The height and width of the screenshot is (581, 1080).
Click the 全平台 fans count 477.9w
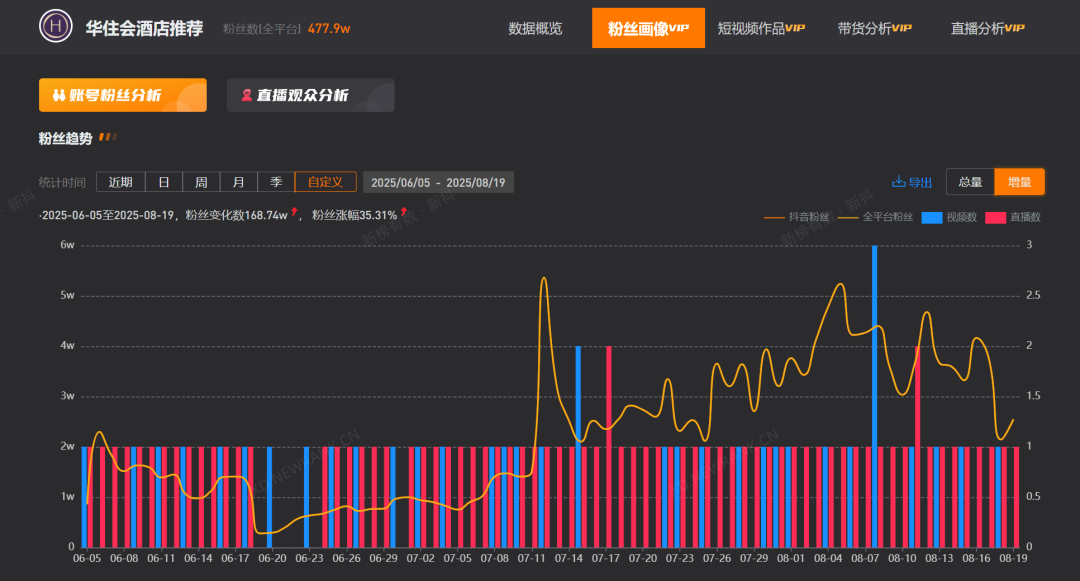click(329, 29)
